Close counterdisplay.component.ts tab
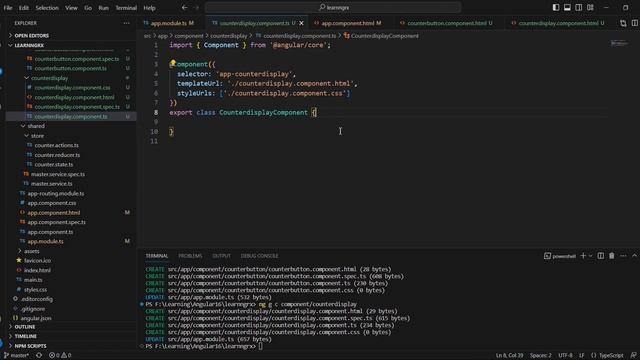Screen dimensions: 640x360 [x=301, y=23]
